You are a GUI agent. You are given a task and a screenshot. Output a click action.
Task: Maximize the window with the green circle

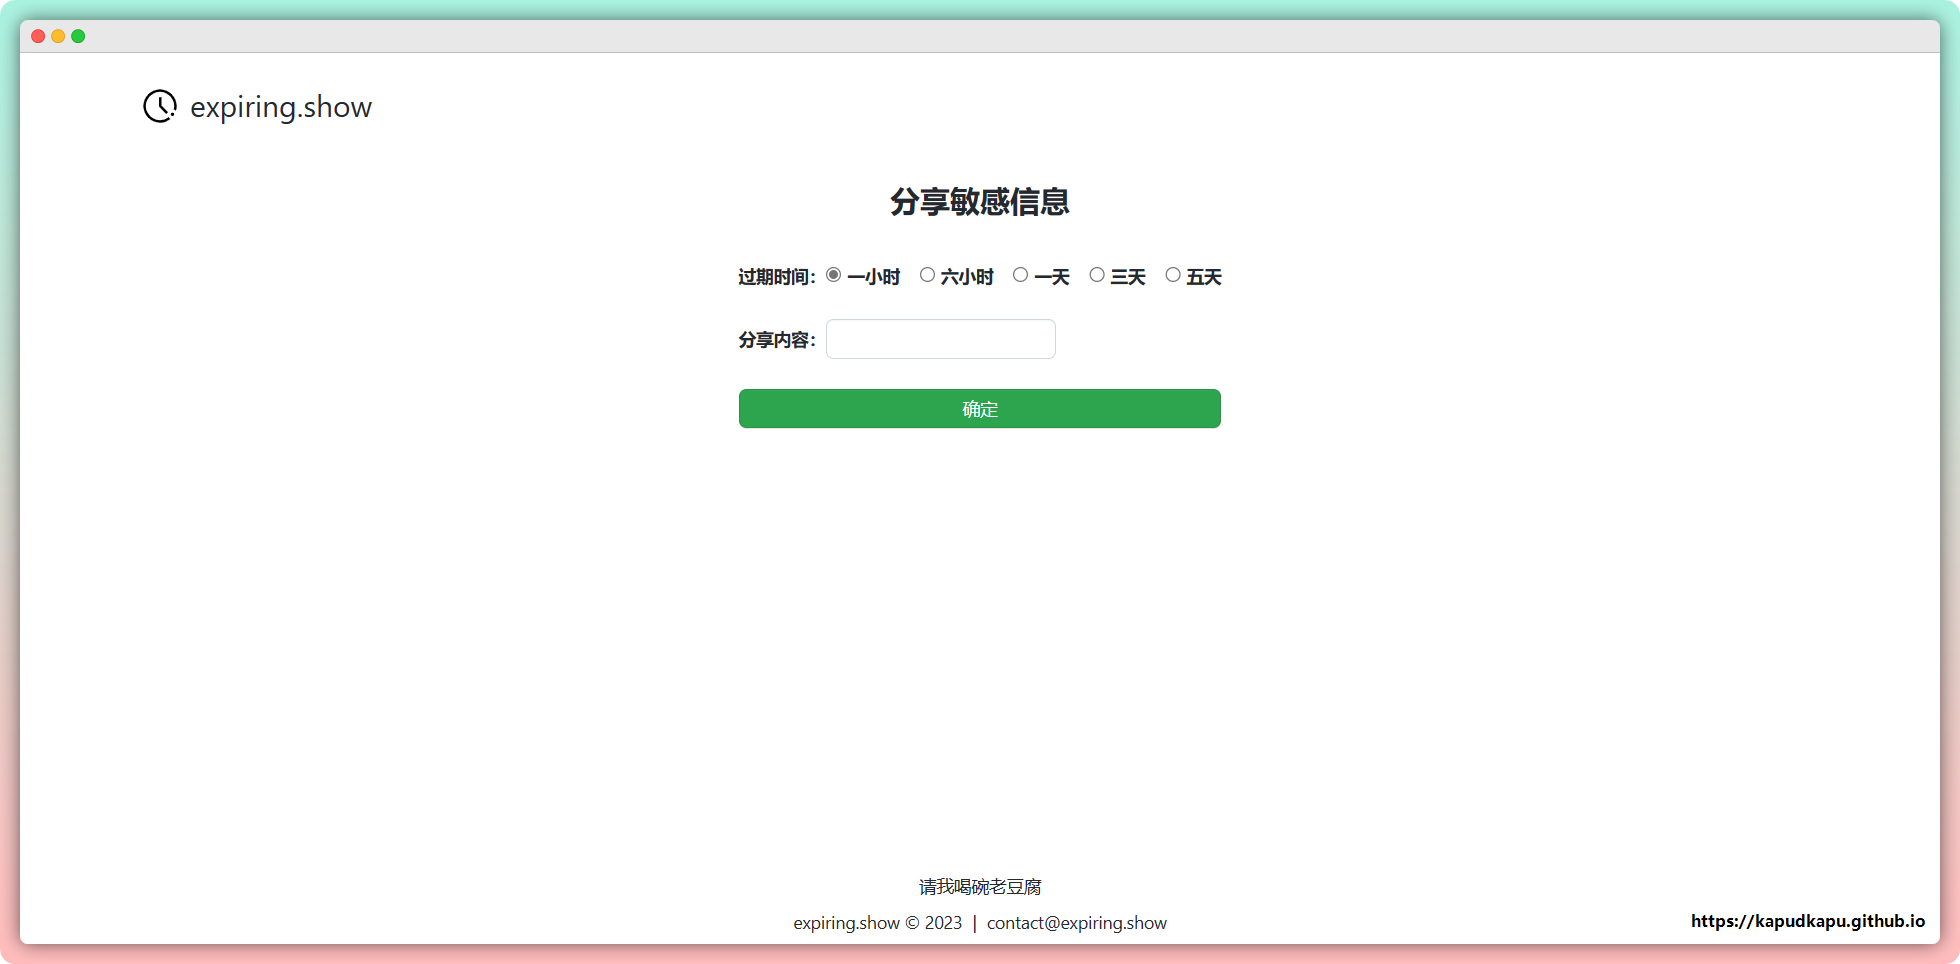pos(78,36)
